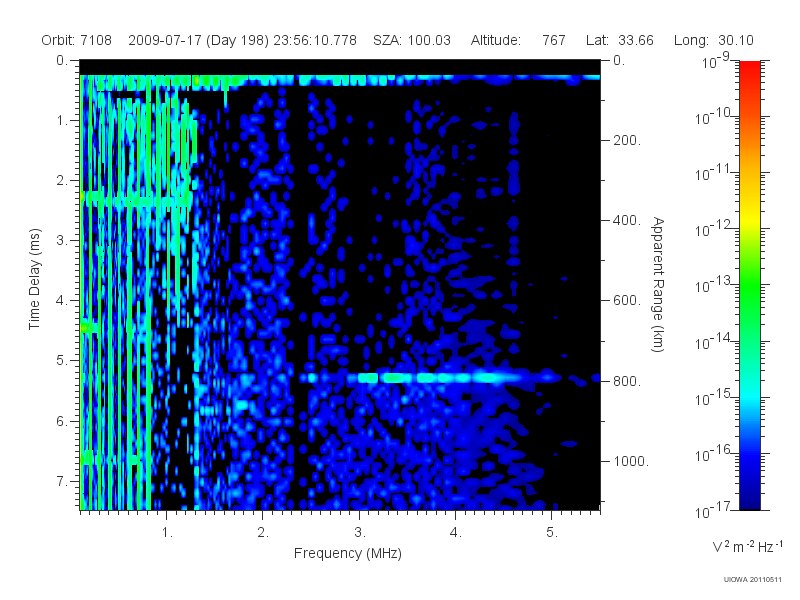This screenshot has height=600, width=800.
Task: Click the "UIOWA 20110511" credit text
Action: [x=752, y=580]
